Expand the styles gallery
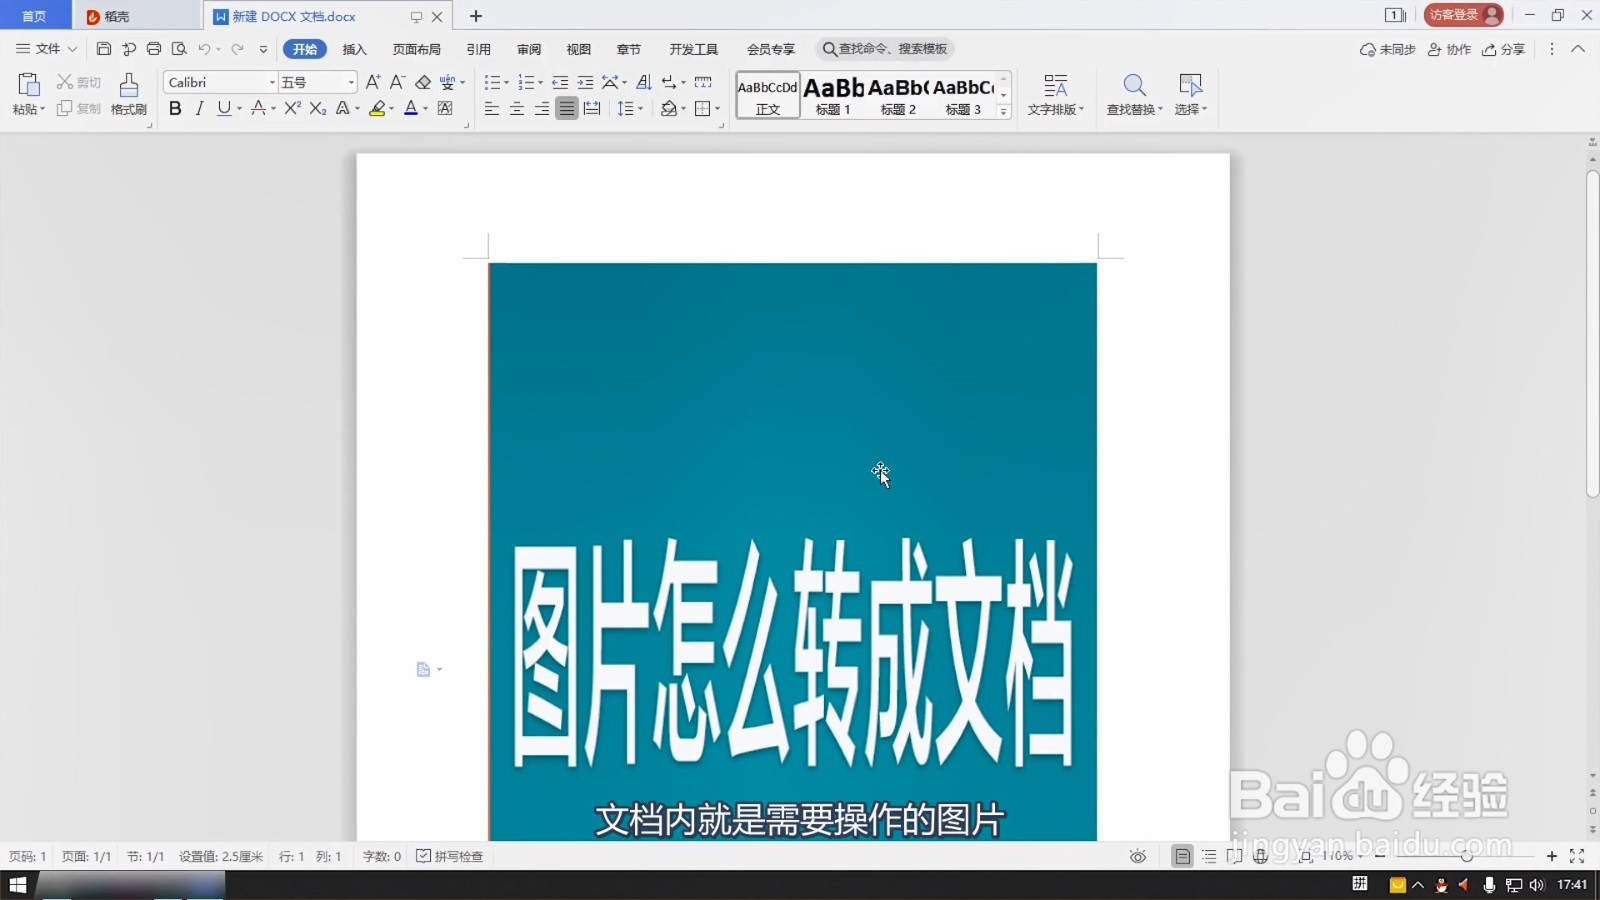The height and width of the screenshot is (900, 1600). click(1003, 112)
